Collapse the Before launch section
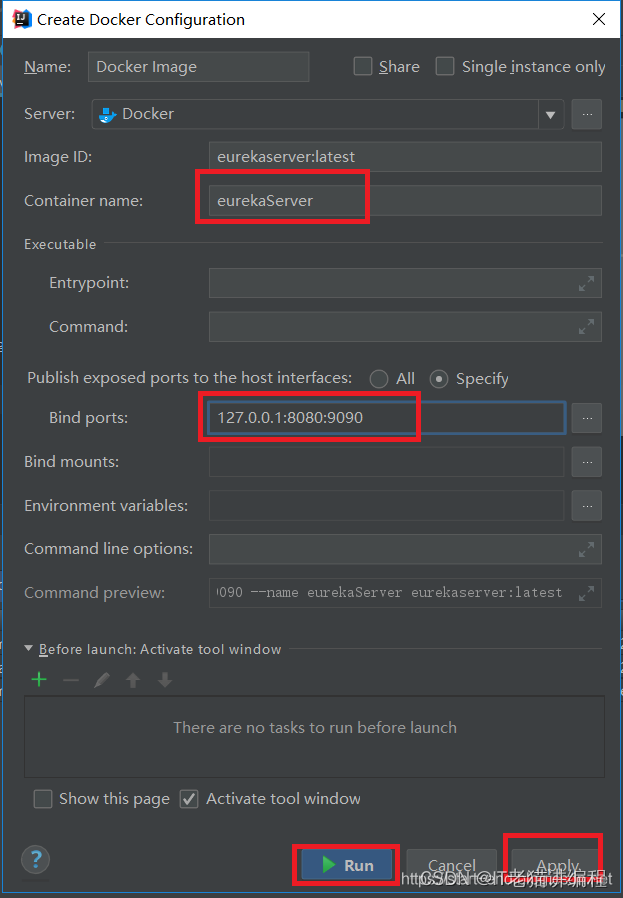Screen dimensions: 623x898 29,649
